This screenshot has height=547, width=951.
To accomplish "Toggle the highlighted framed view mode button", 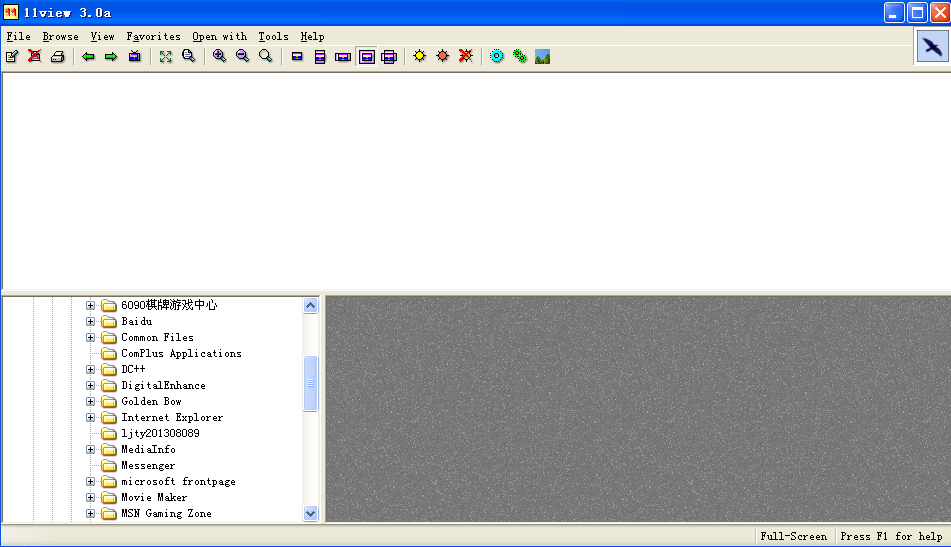I will 367,57.
